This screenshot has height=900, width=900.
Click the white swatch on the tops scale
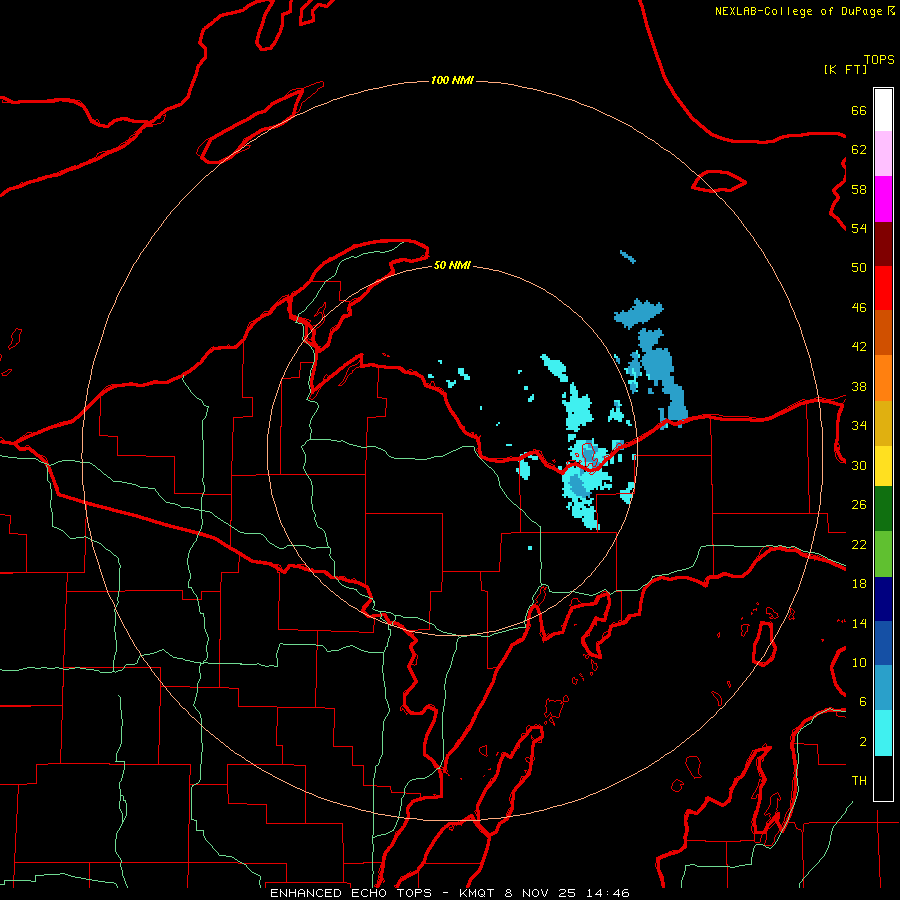point(883,110)
